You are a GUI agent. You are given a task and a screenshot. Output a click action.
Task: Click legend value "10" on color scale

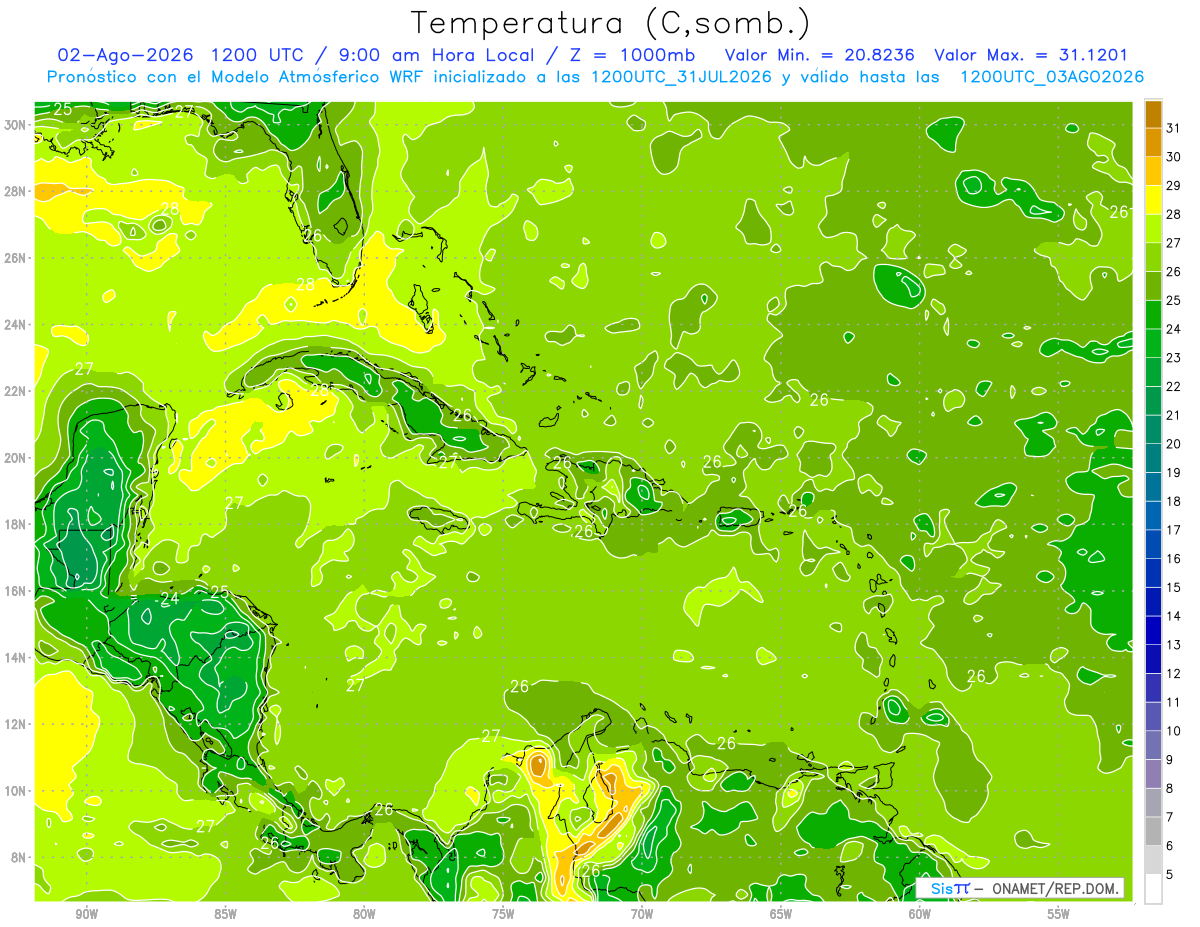1174,731
